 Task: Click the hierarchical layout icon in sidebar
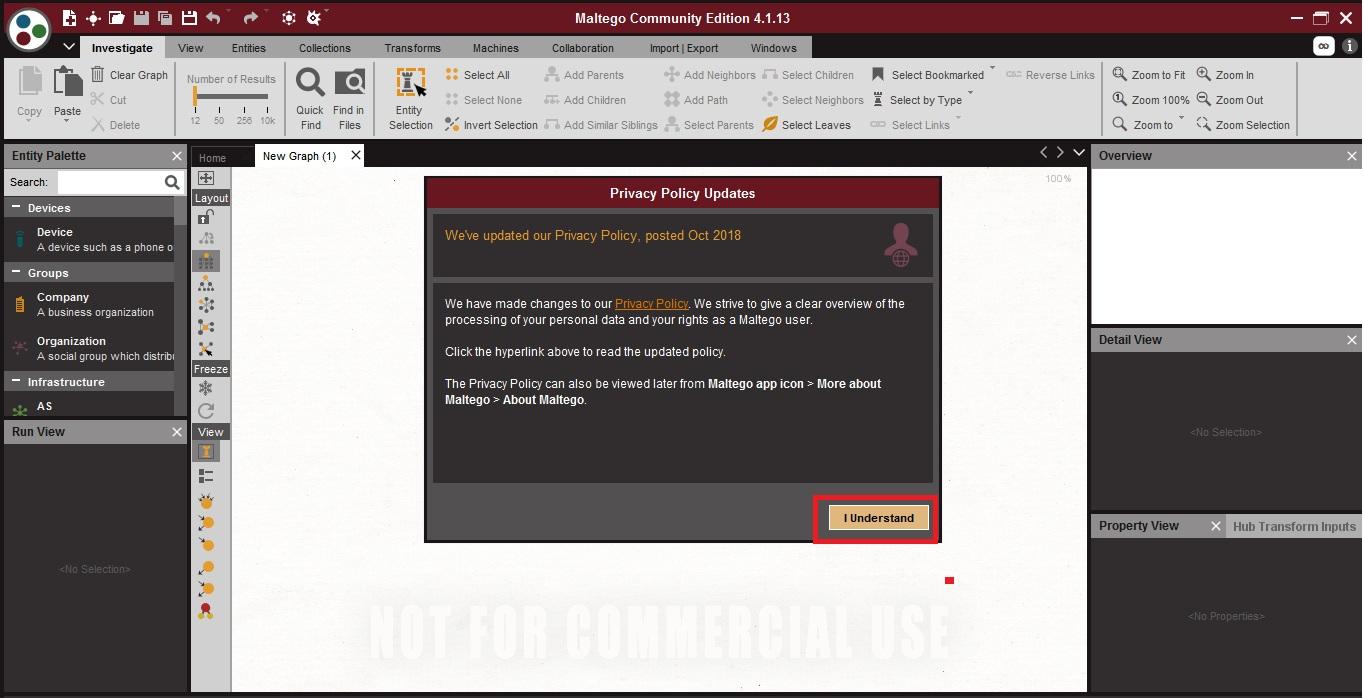click(x=206, y=284)
